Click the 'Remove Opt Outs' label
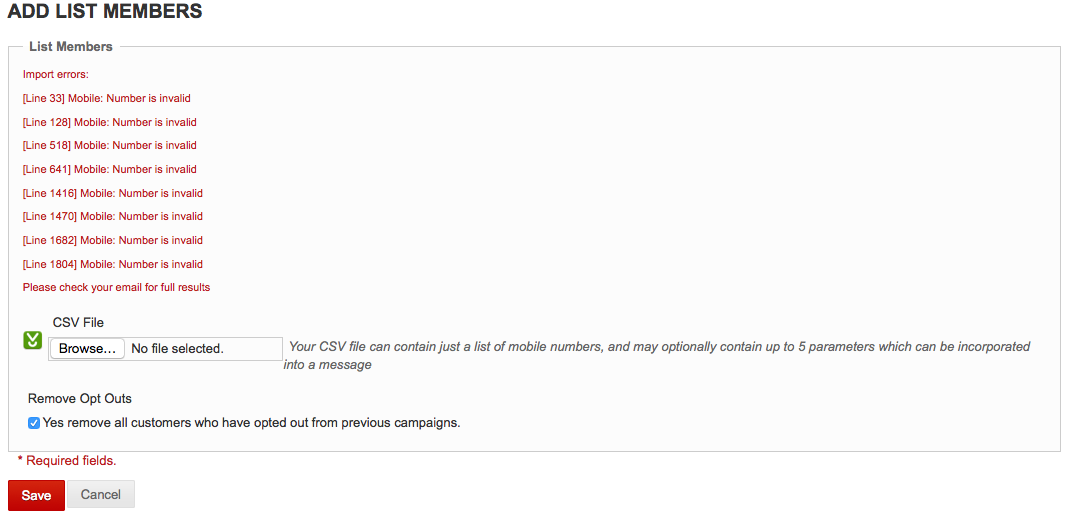Screen dimensions: 1071x525 [80, 399]
